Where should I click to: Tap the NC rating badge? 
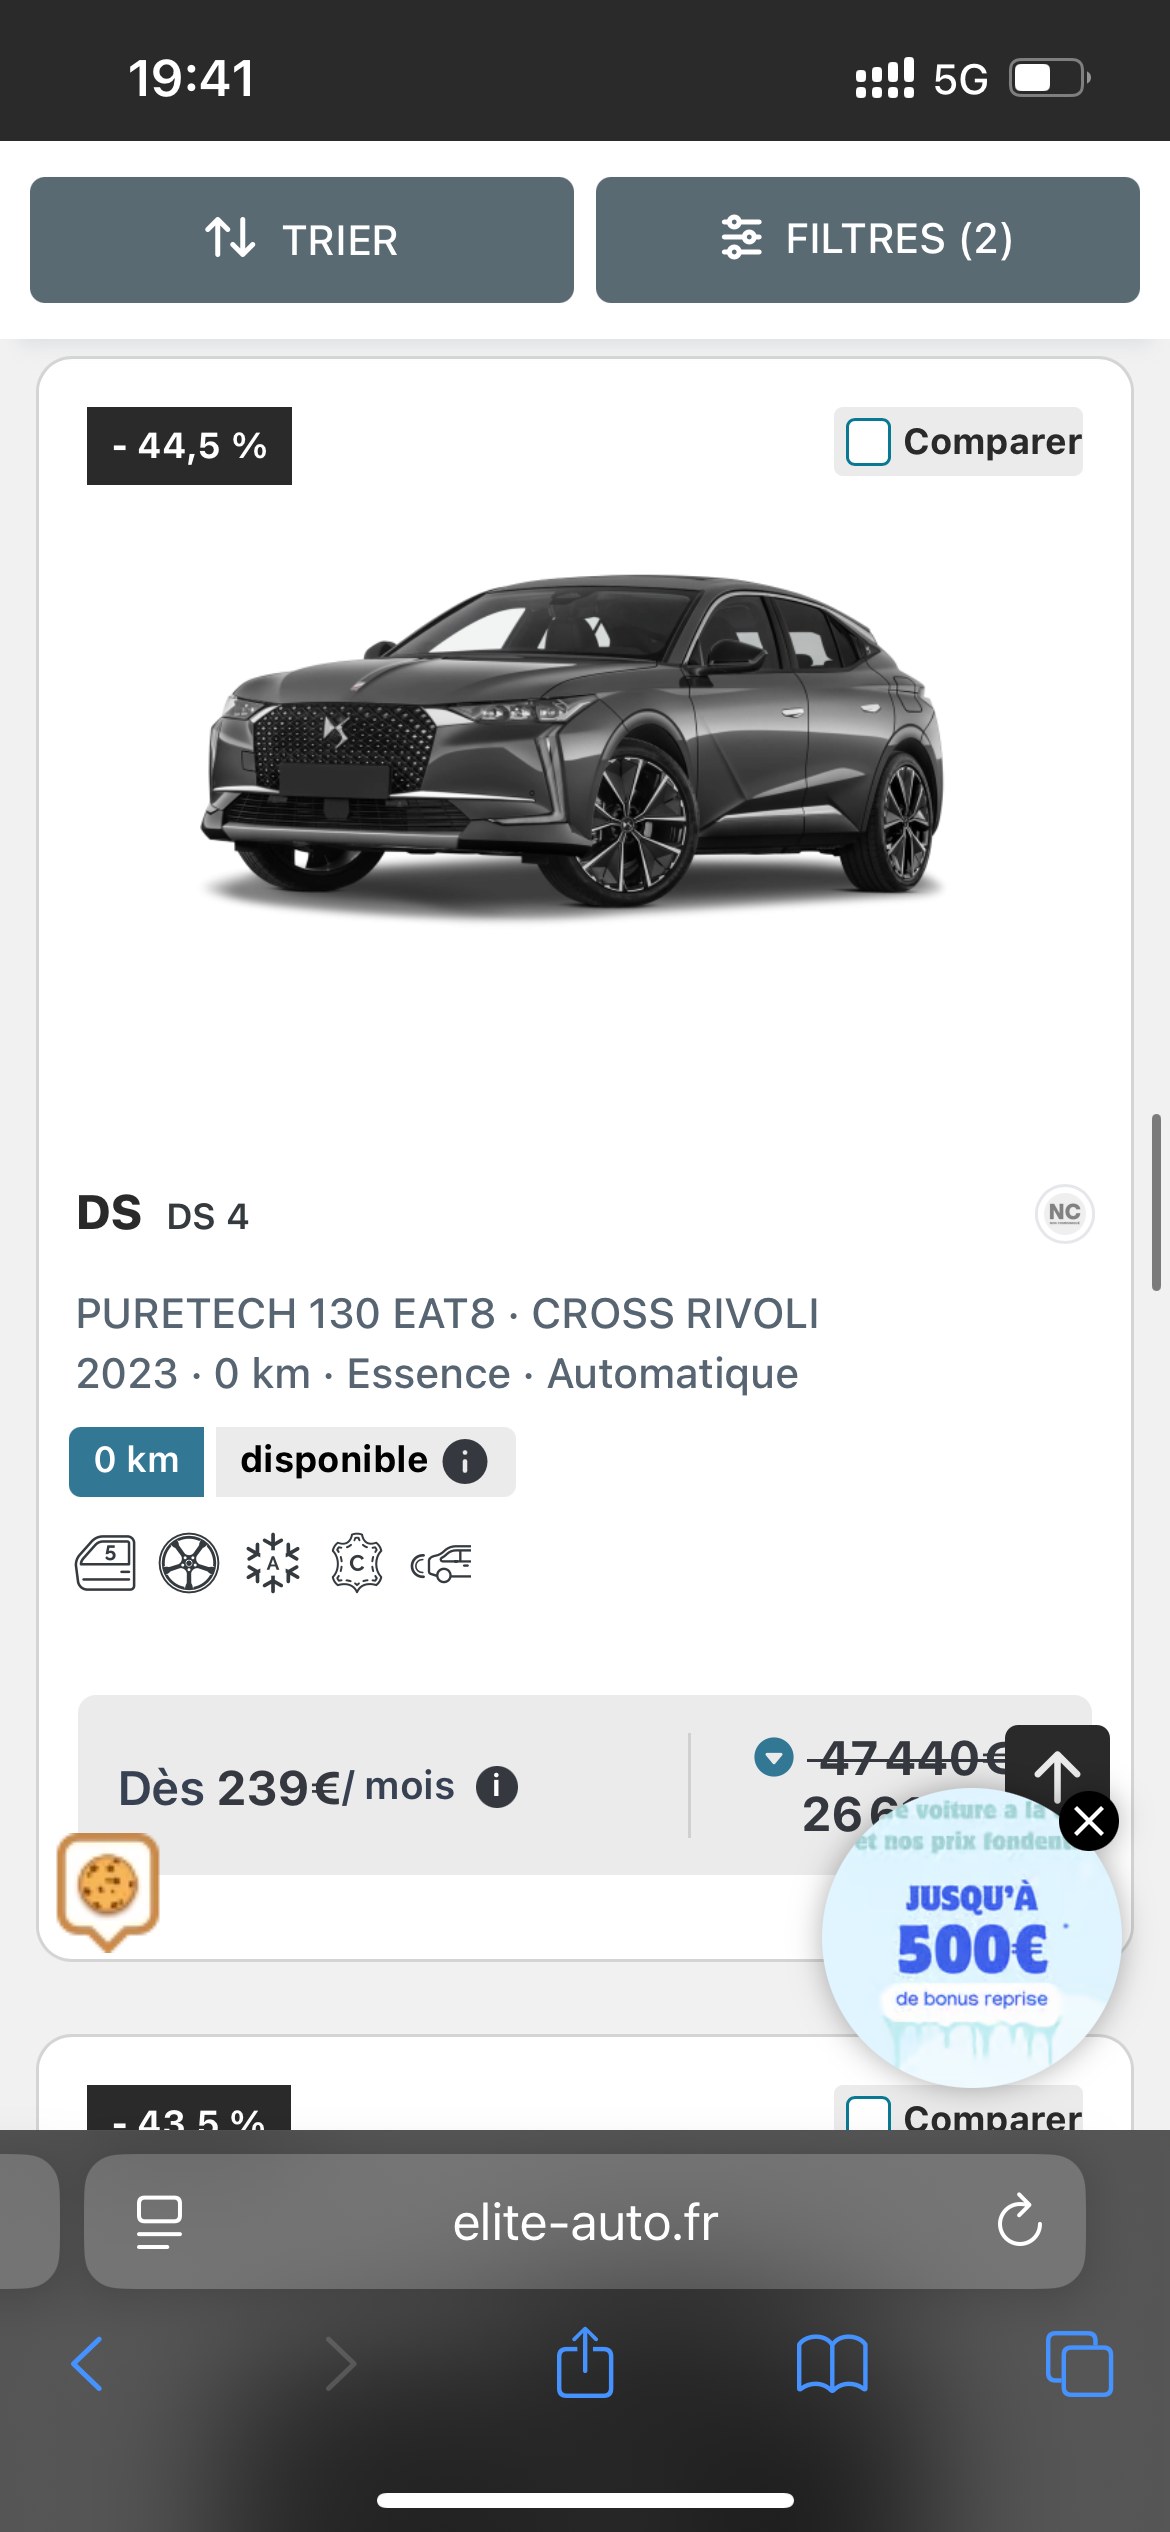(x=1064, y=1214)
